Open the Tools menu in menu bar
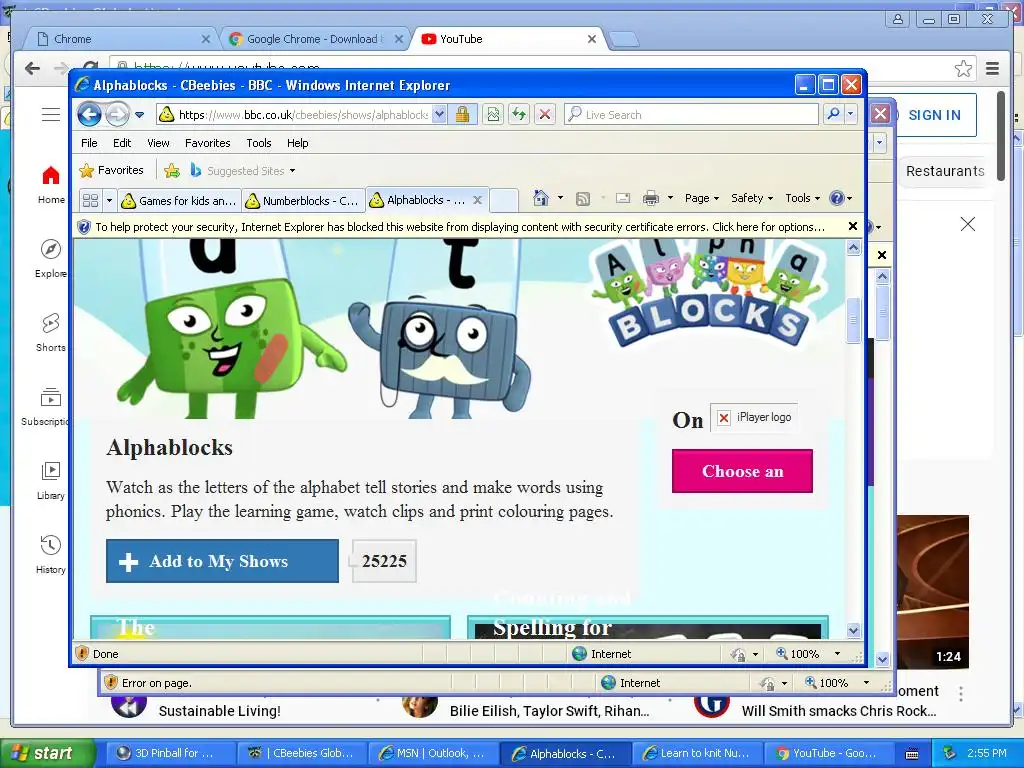Viewport: 1024px width, 768px height. coord(259,143)
